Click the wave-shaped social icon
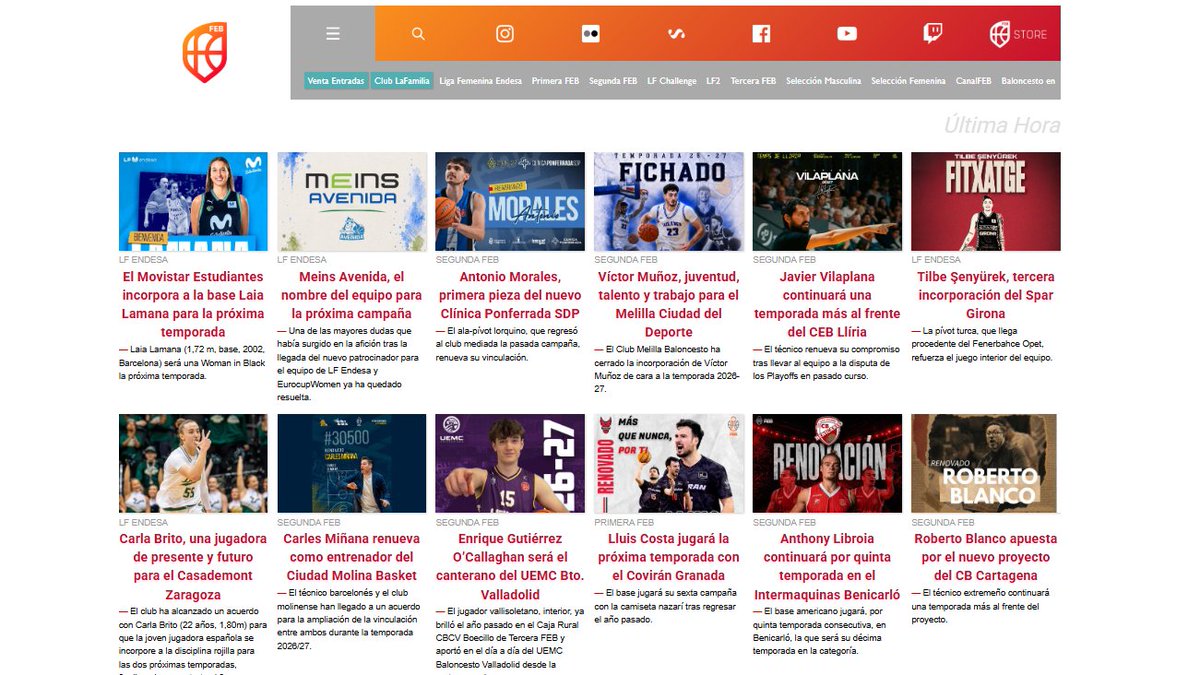This screenshot has width=1200, height=675. click(676, 34)
